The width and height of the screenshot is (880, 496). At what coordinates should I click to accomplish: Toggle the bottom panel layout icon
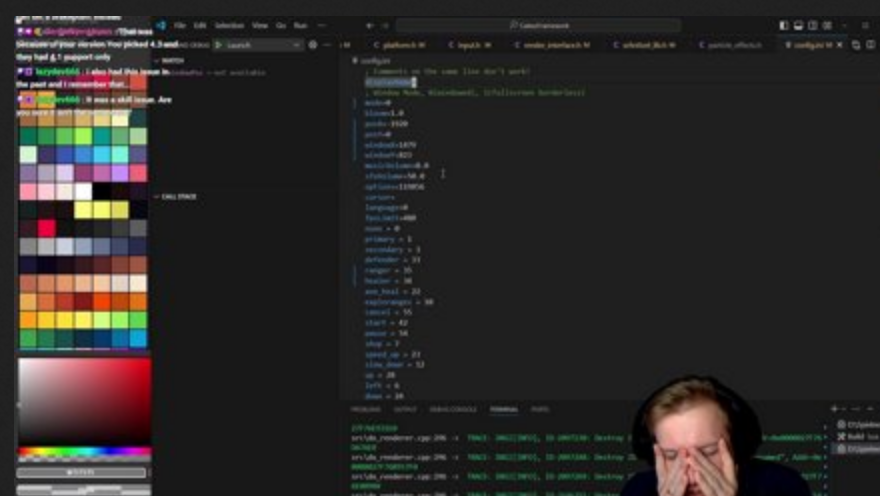pos(798,25)
